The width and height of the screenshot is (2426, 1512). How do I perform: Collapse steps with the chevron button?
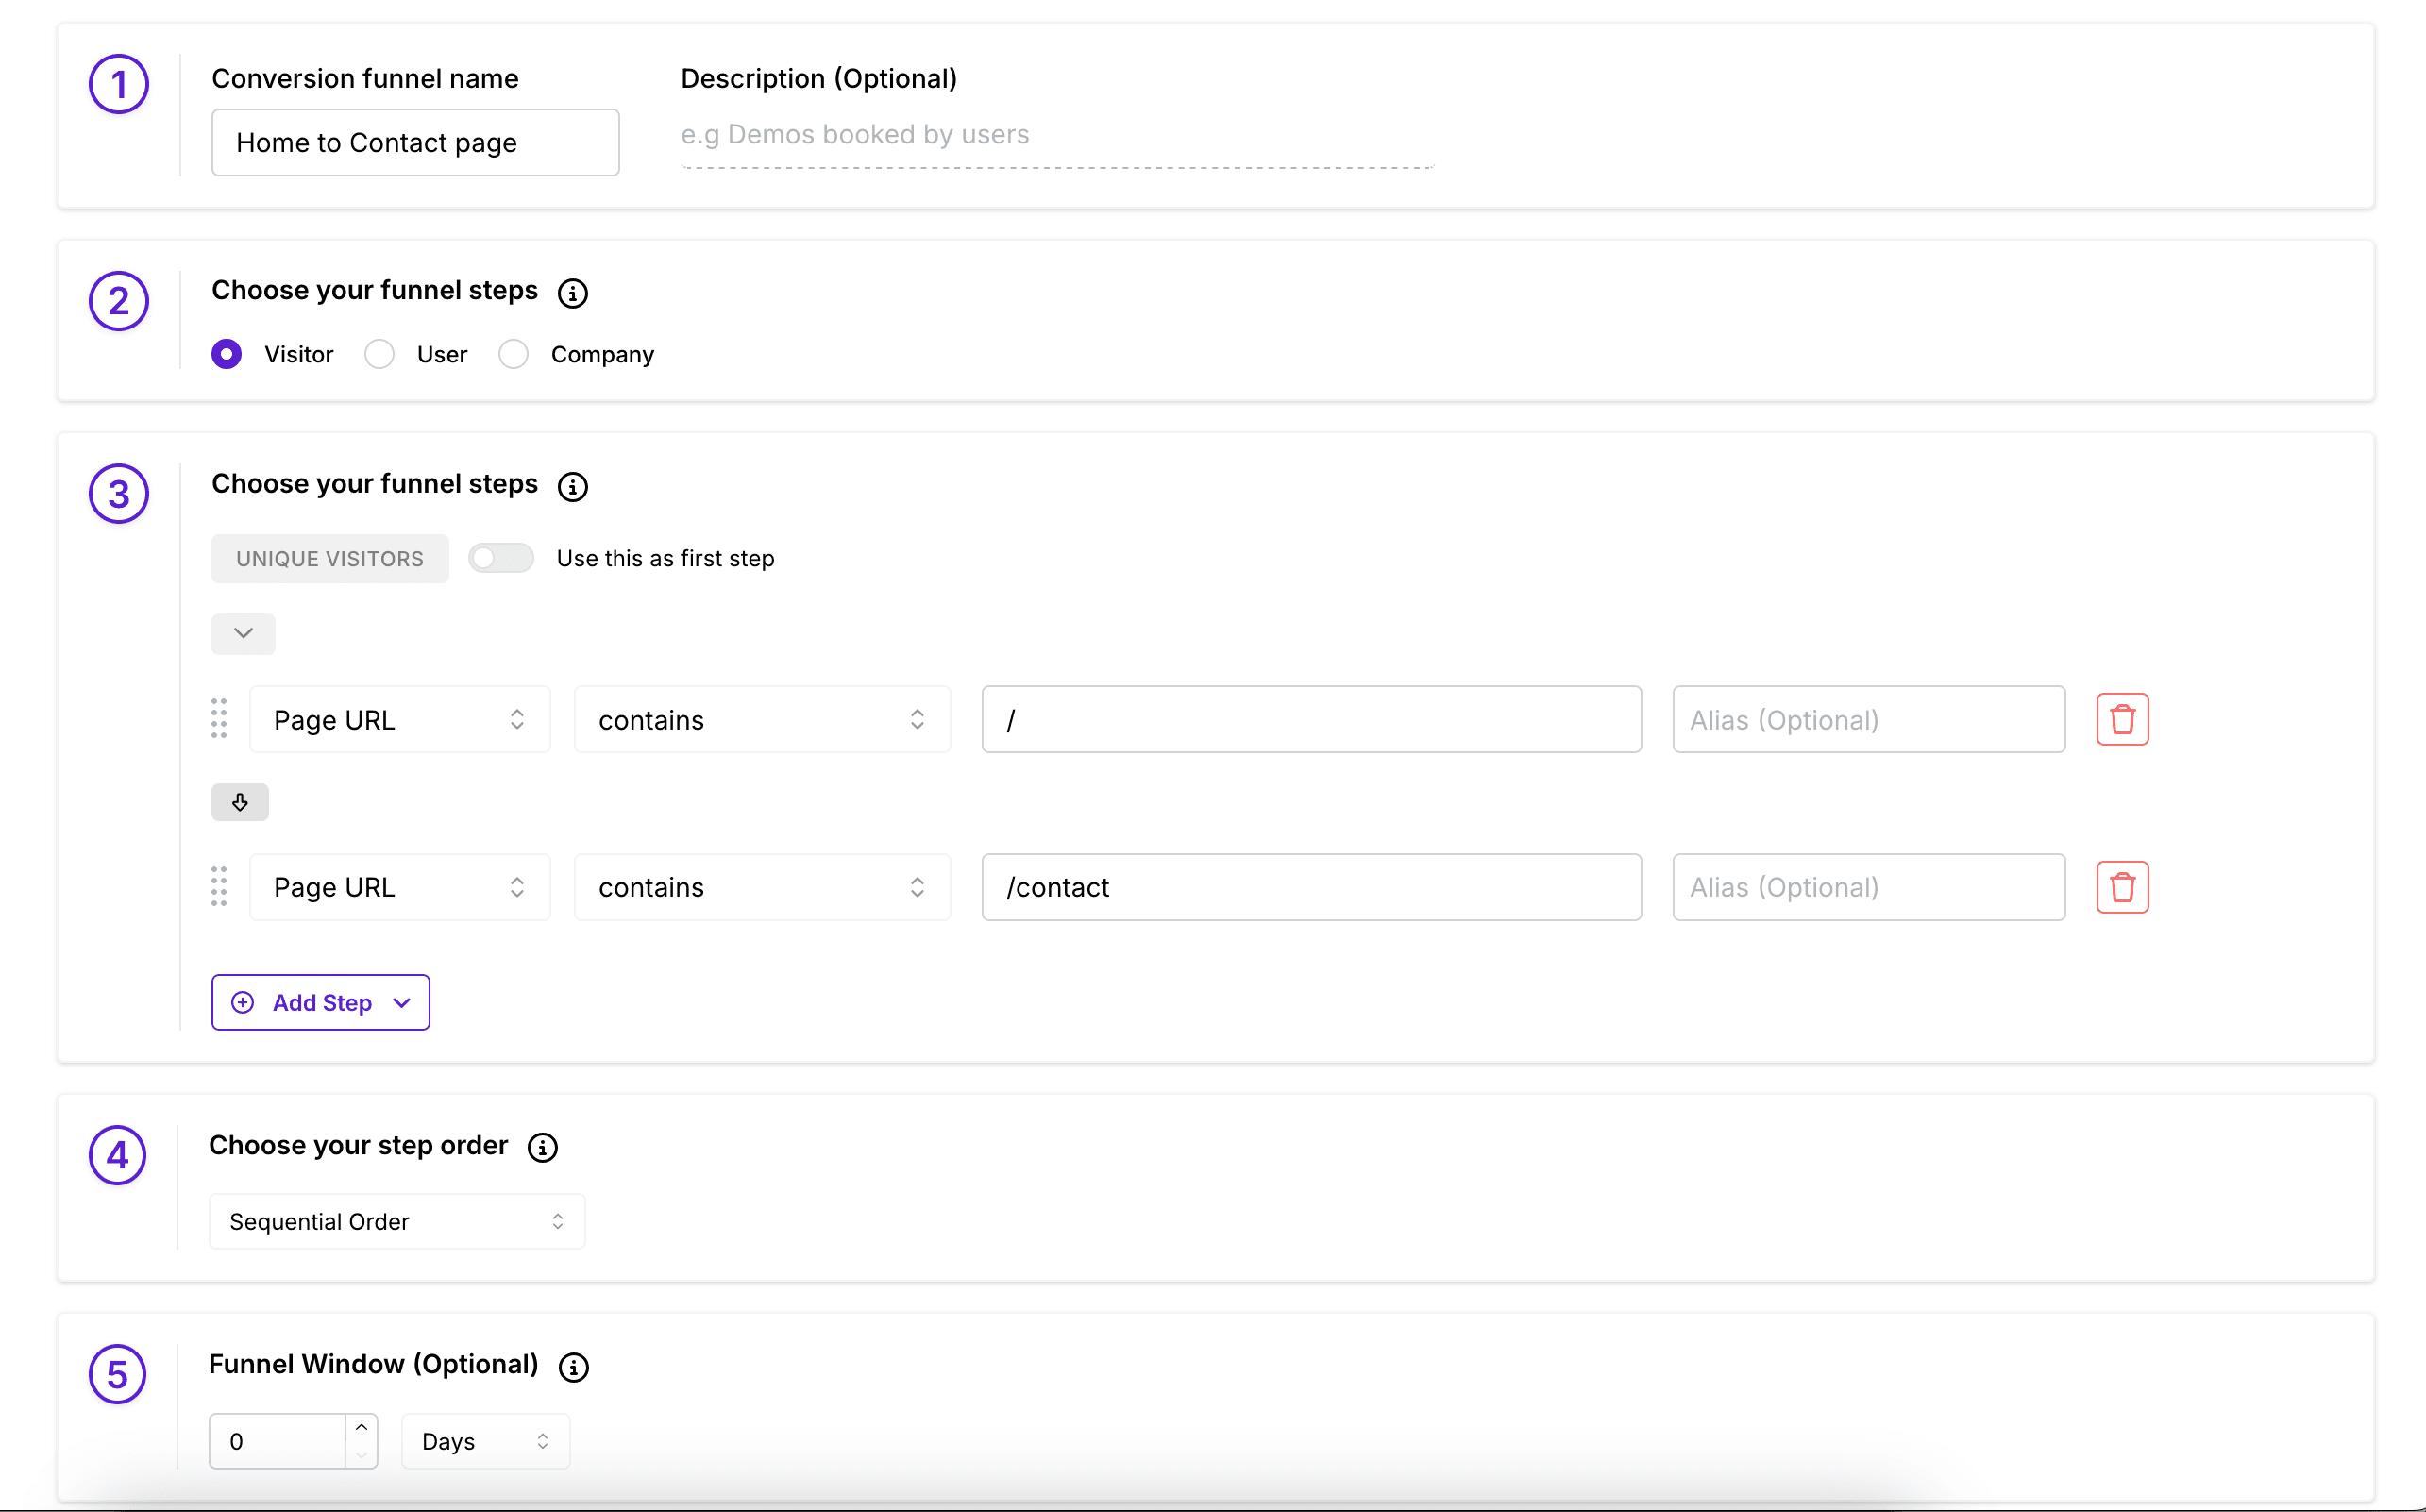point(243,634)
